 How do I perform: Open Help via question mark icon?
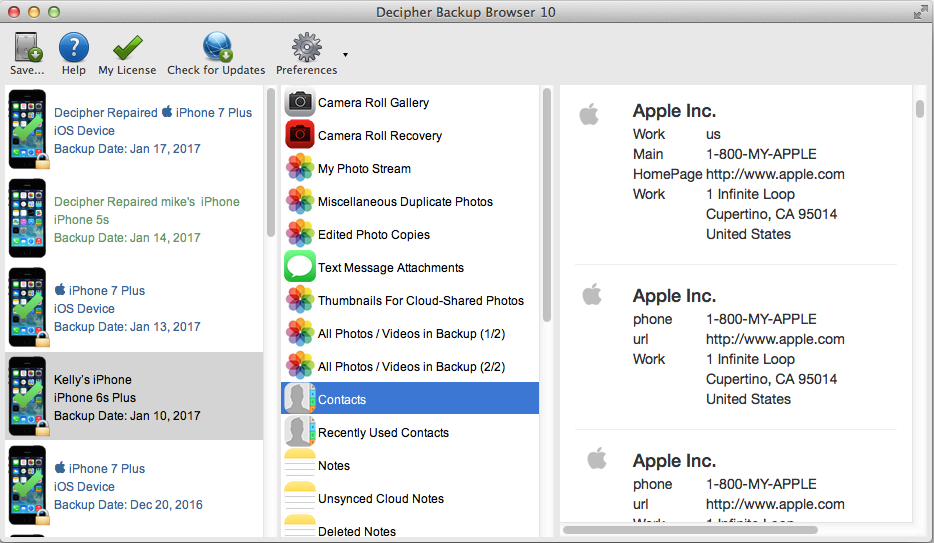click(x=74, y=47)
